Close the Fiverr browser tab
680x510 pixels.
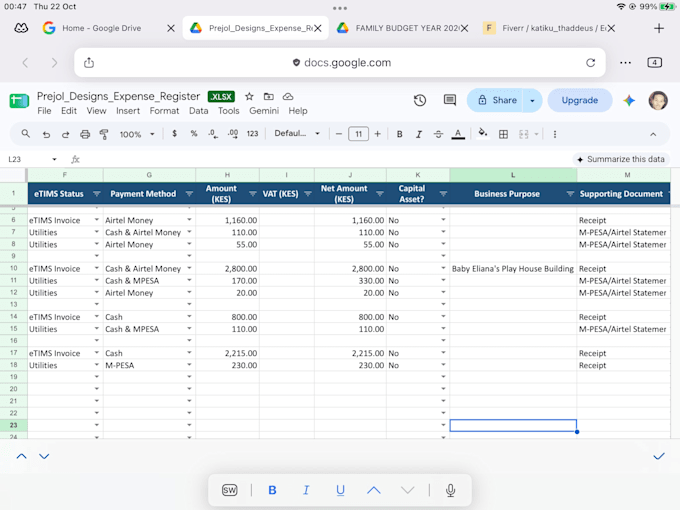pos(611,28)
